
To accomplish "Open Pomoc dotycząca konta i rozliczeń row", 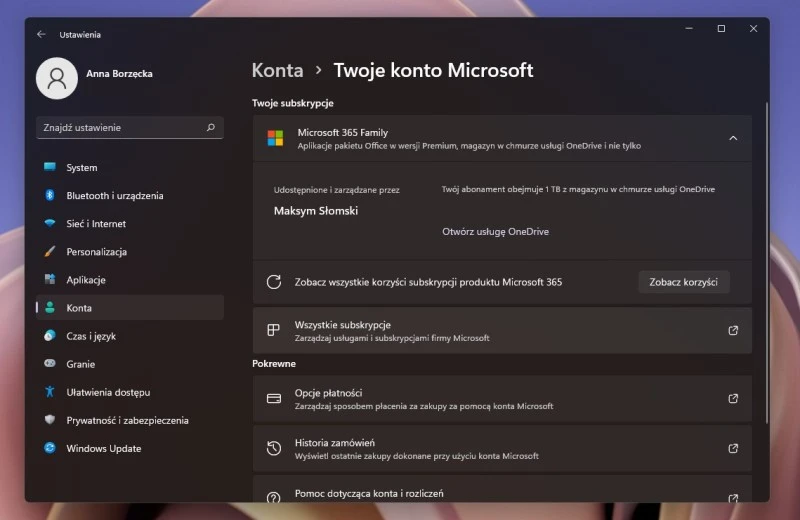I will (502, 489).
